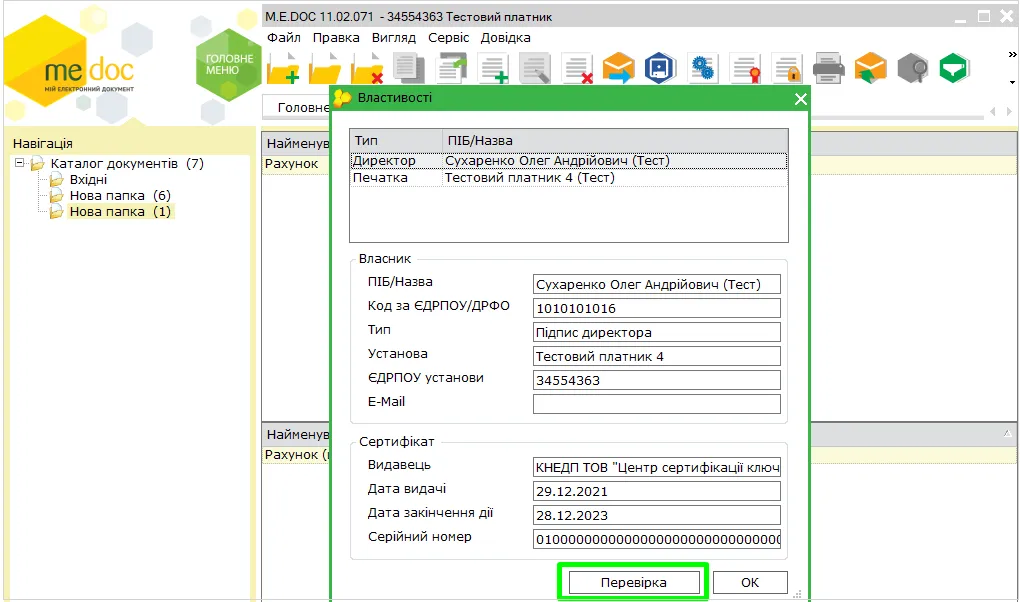1020x602 pixels.
Task: Click the green hexagon filter icon
Action: [x=954, y=68]
